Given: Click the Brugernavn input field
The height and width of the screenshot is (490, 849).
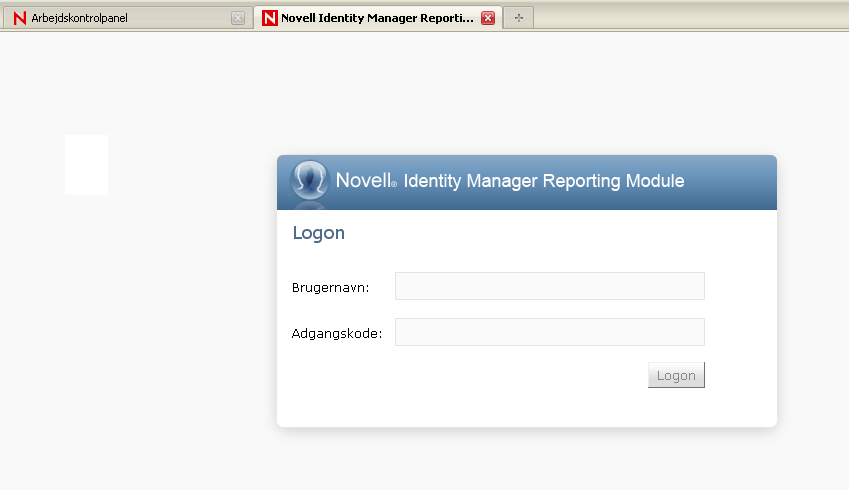Looking at the screenshot, I should (x=550, y=286).
